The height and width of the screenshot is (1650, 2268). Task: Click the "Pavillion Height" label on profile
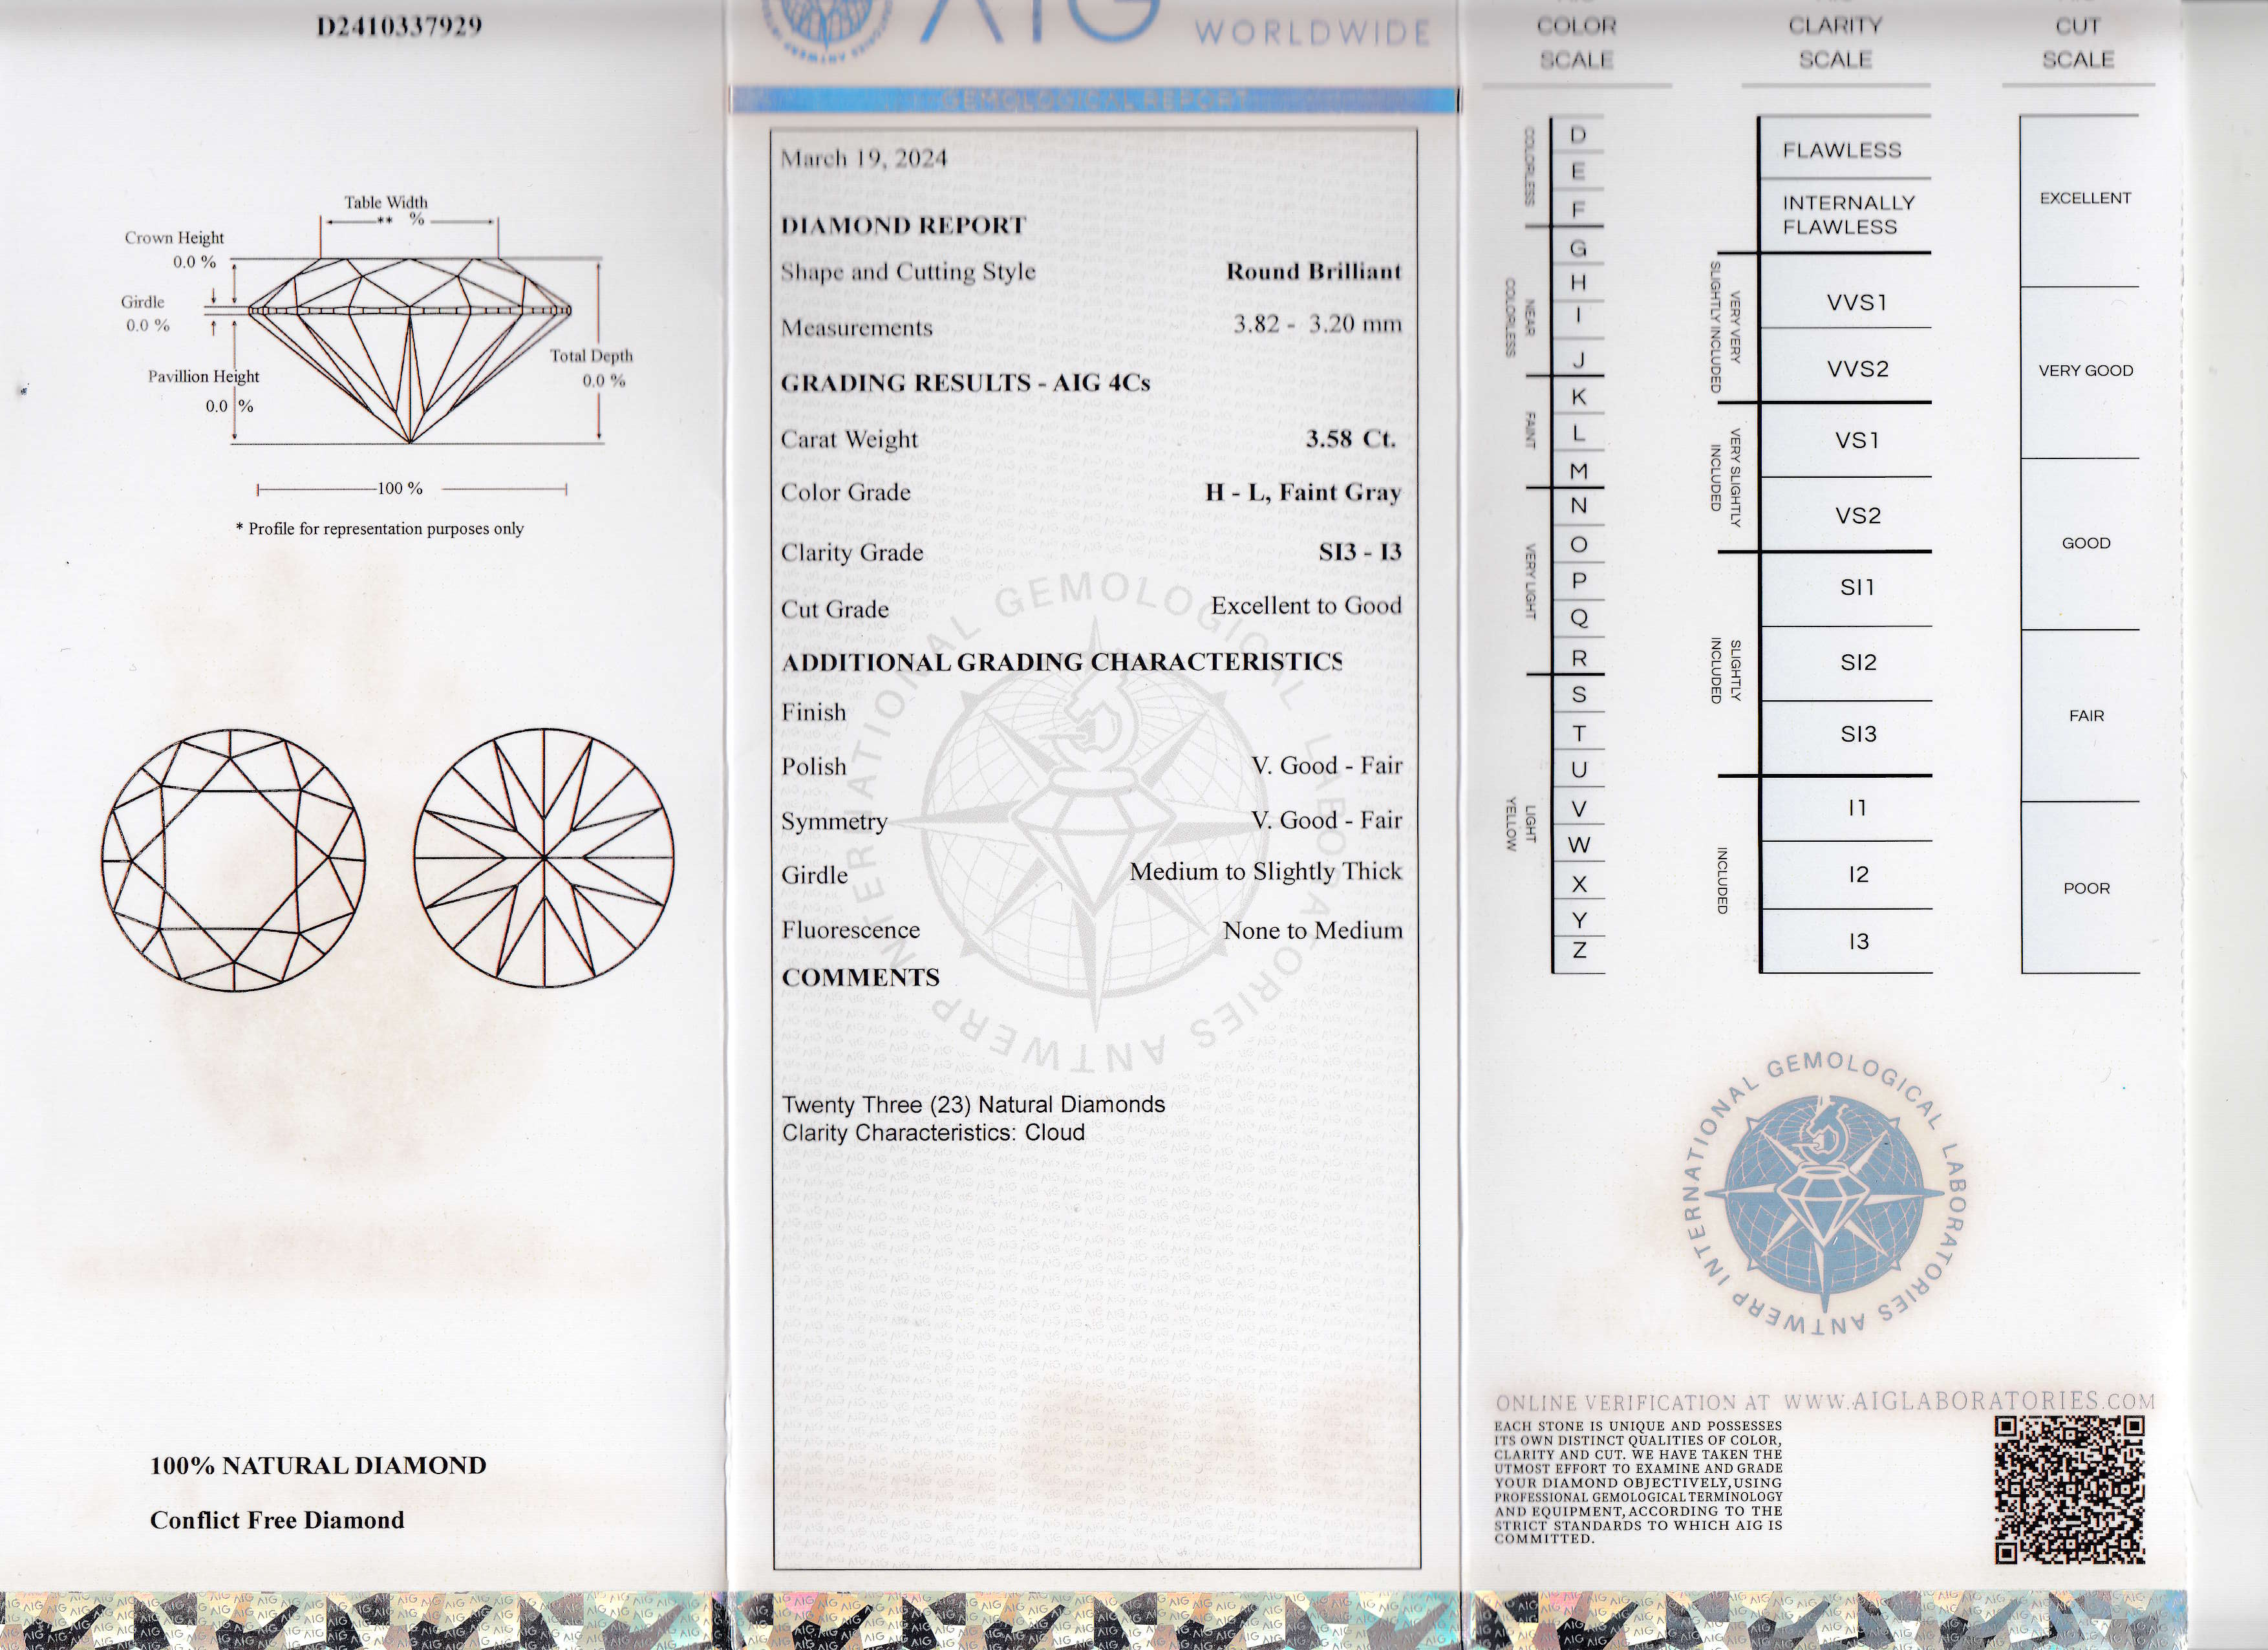(203, 376)
